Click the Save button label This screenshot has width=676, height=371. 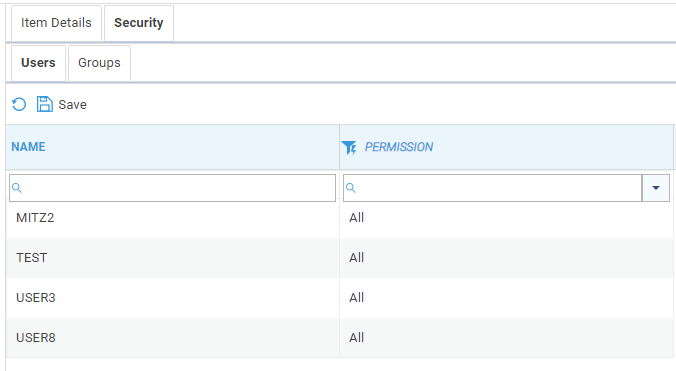click(72, 105)
